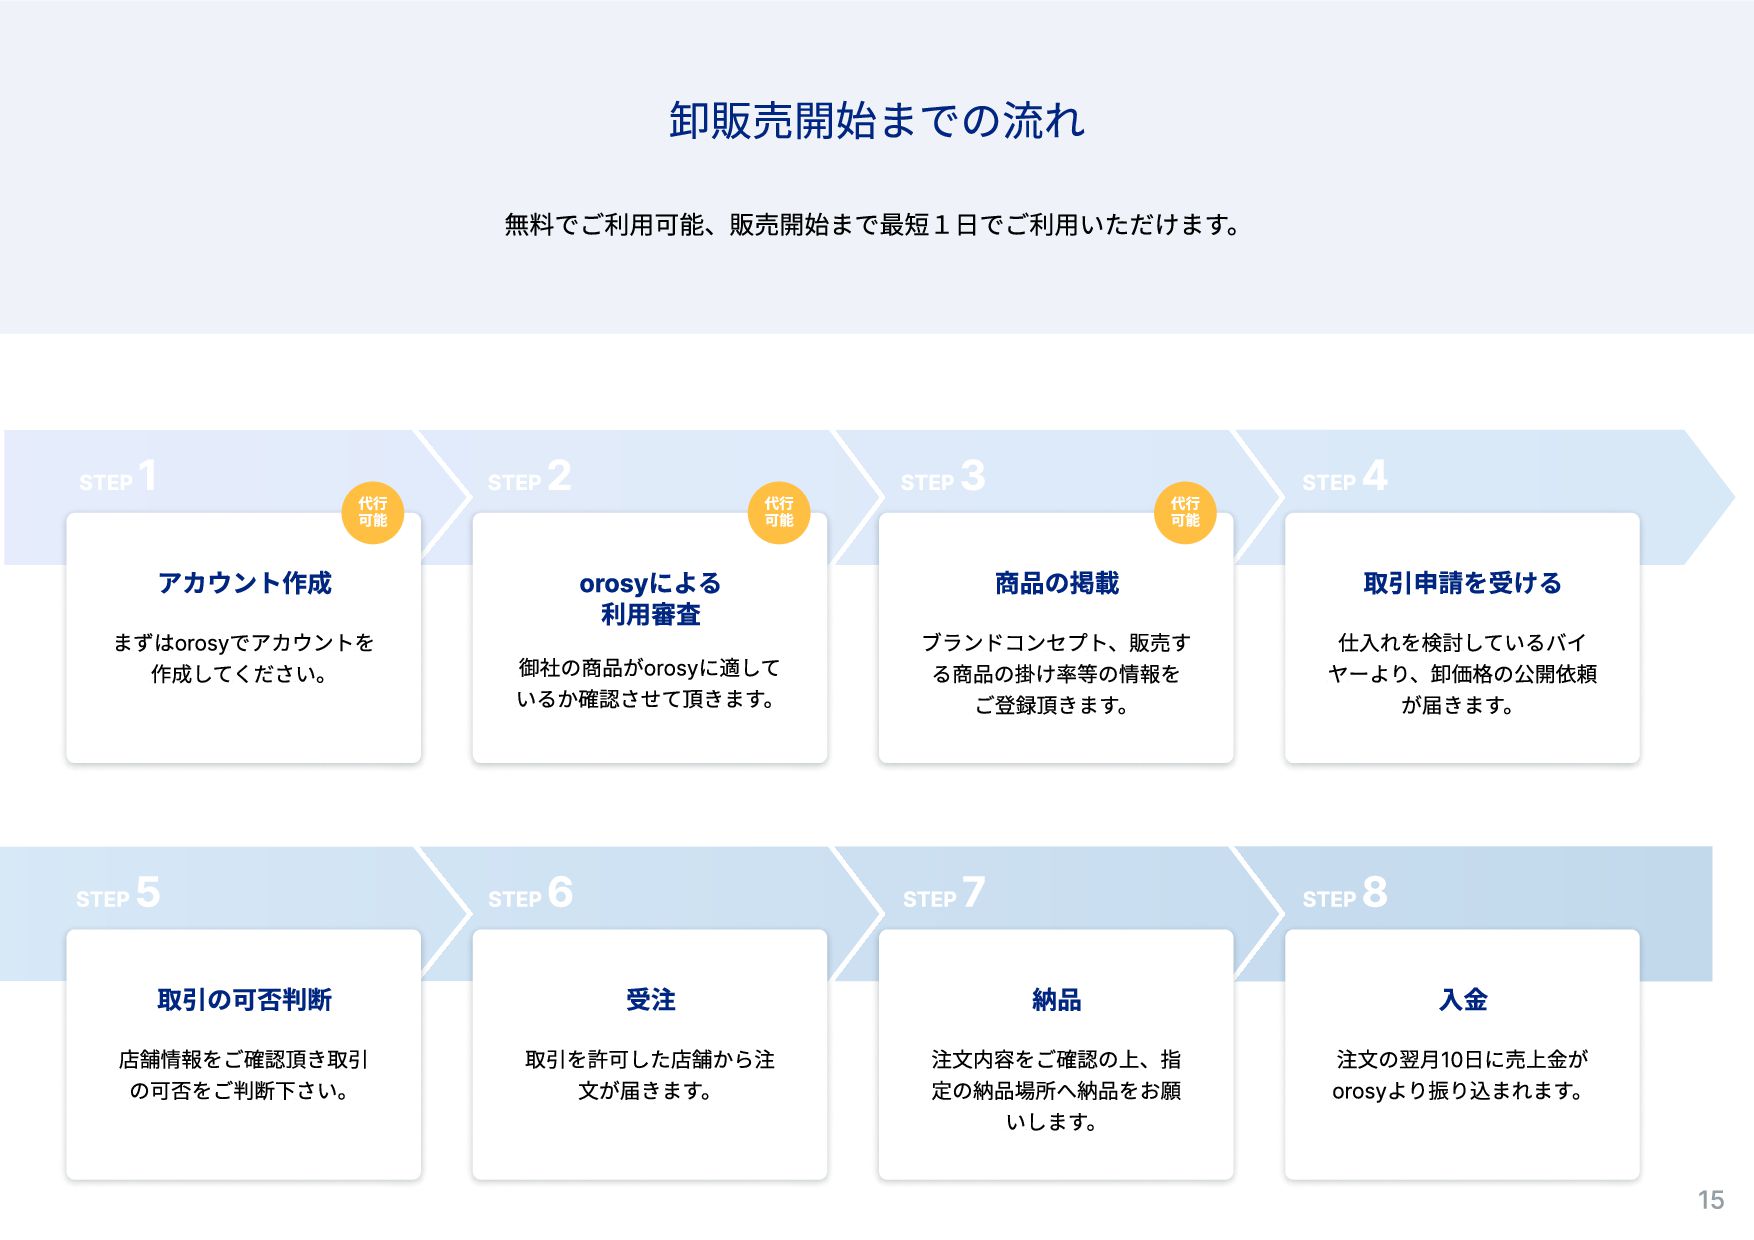Select the STEP 7 label
The image size is (1754, 1240).
click(x=944, y=894)
